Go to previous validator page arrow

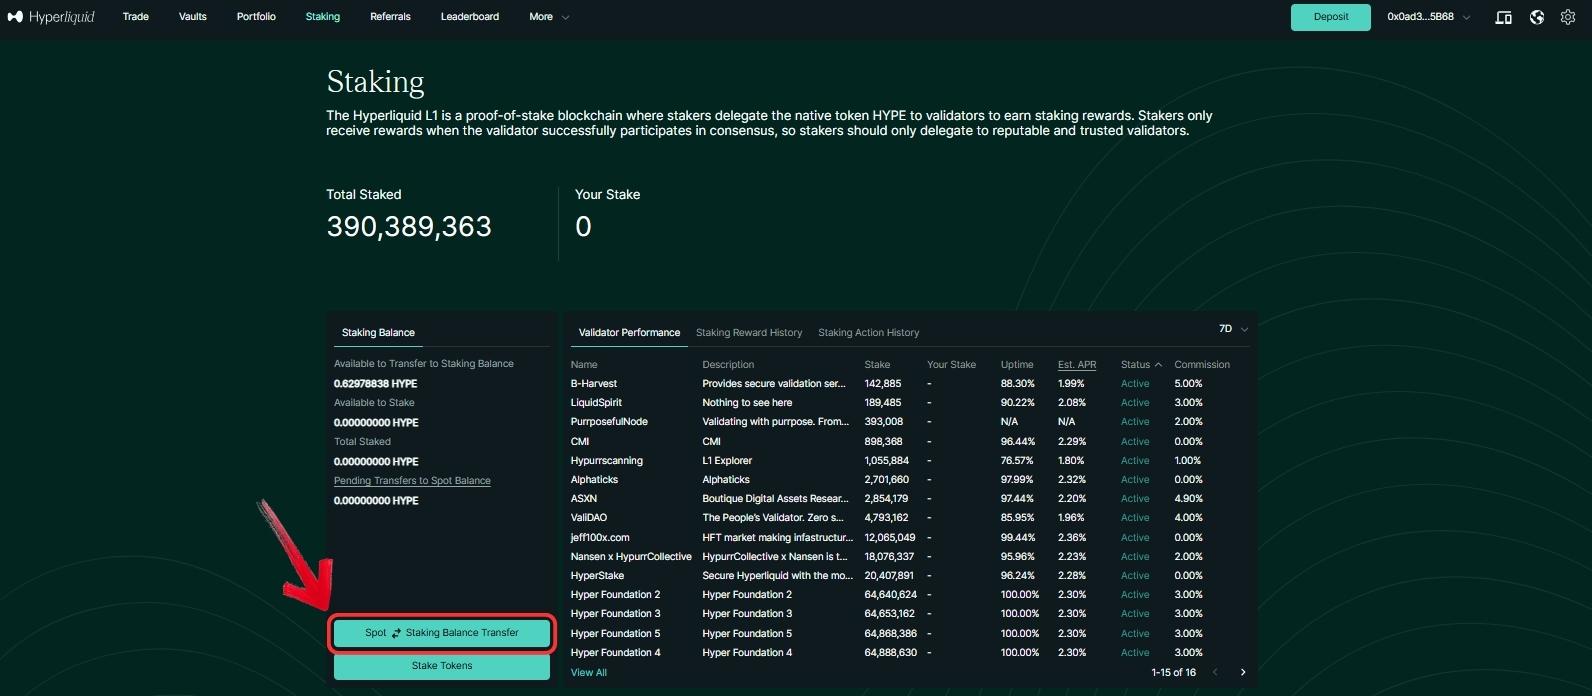tap(1215, 672)
